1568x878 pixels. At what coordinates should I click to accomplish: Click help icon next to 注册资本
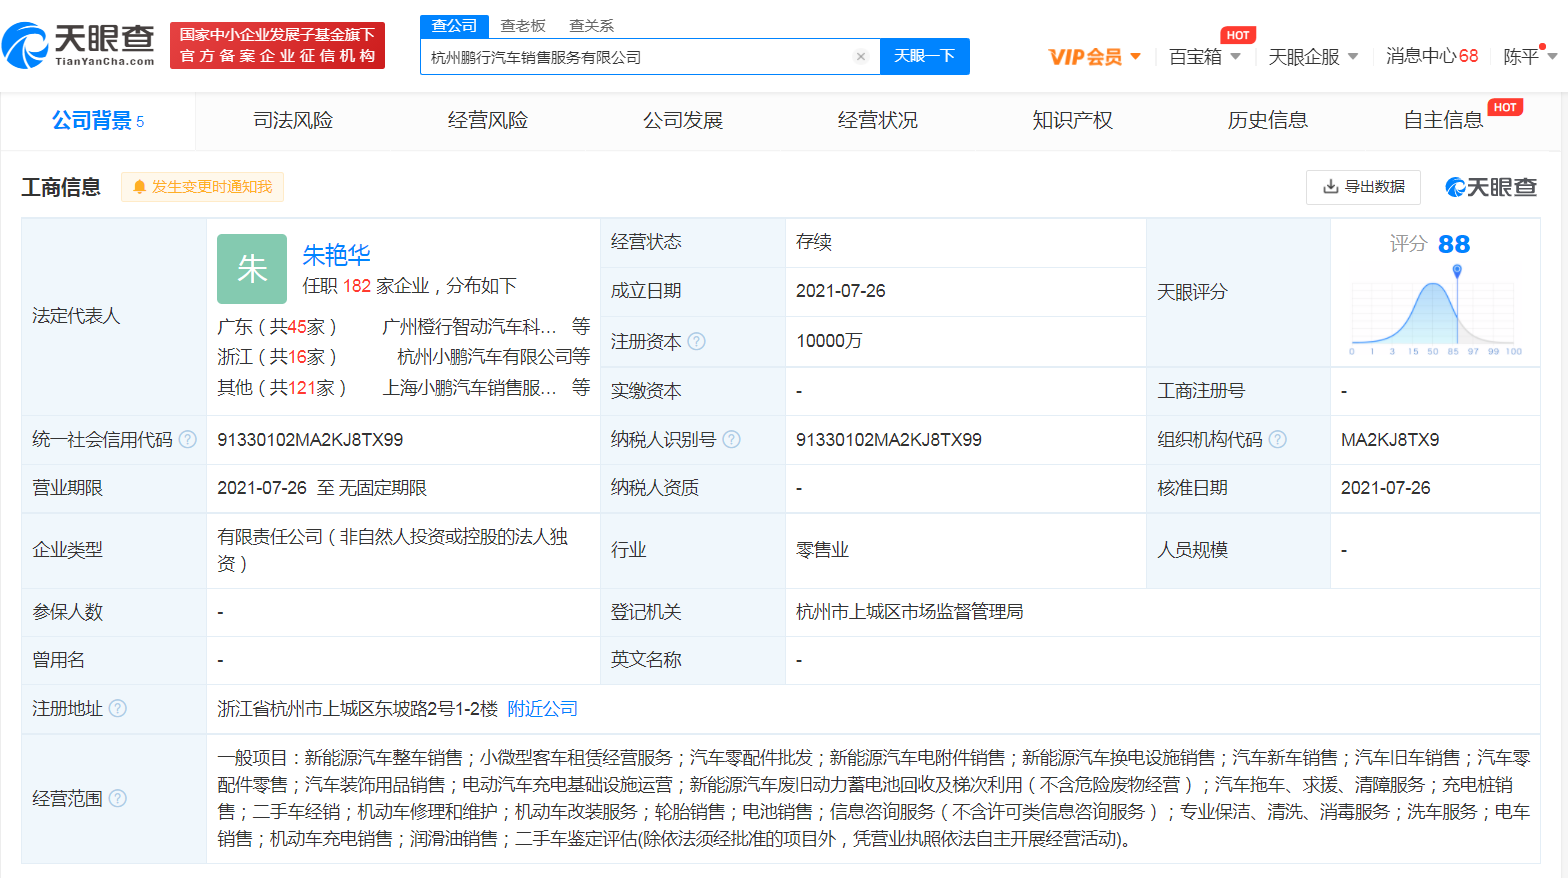[x=697, y=341]
